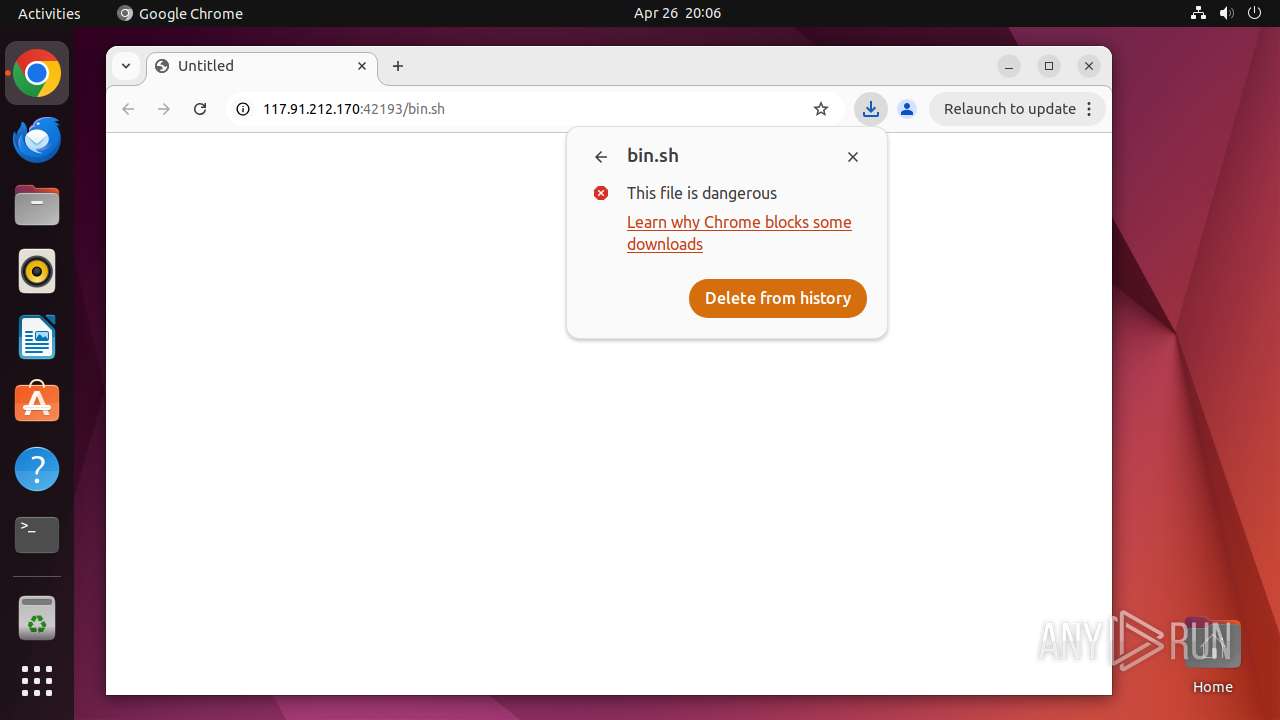Open a new tab with plus button
This screenshot has width=1280, height=720.
coord(398,66)
